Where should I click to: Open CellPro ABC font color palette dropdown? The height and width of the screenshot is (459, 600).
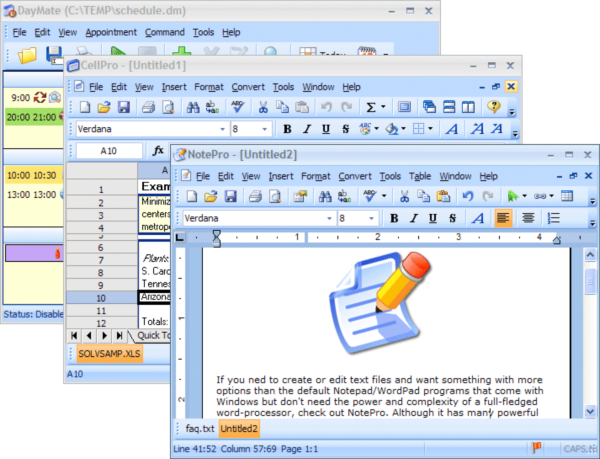click(x=377, y=129)
